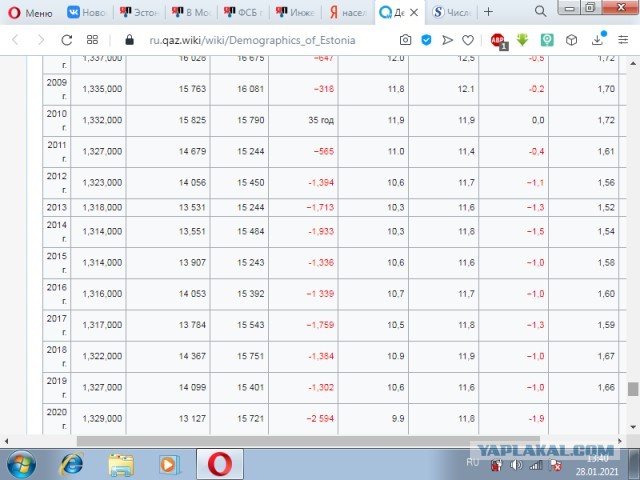
Task: Click the network signal tray icon
Action: [x=536, y=464]
